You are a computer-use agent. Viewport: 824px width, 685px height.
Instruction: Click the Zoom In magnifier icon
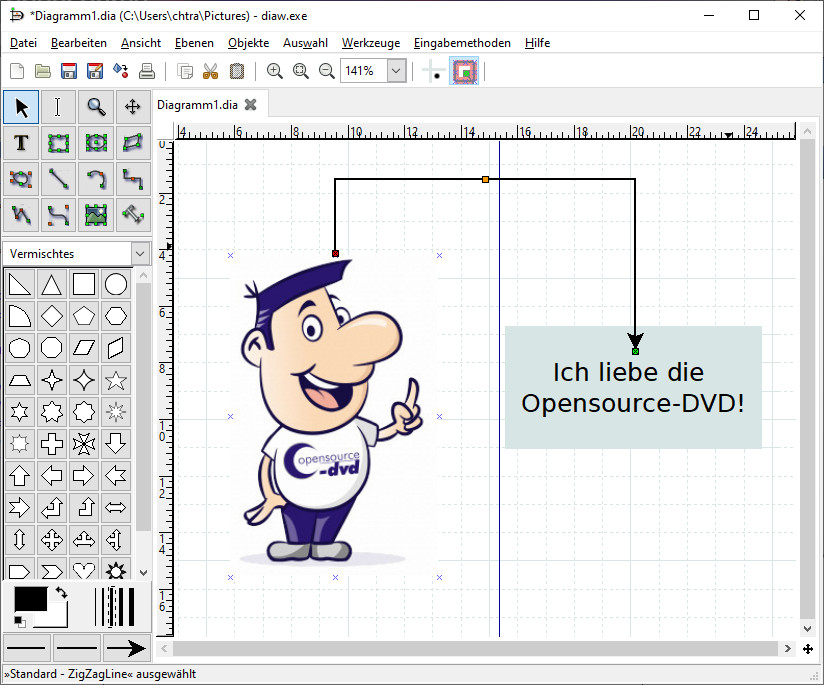[x=274, y=71]
